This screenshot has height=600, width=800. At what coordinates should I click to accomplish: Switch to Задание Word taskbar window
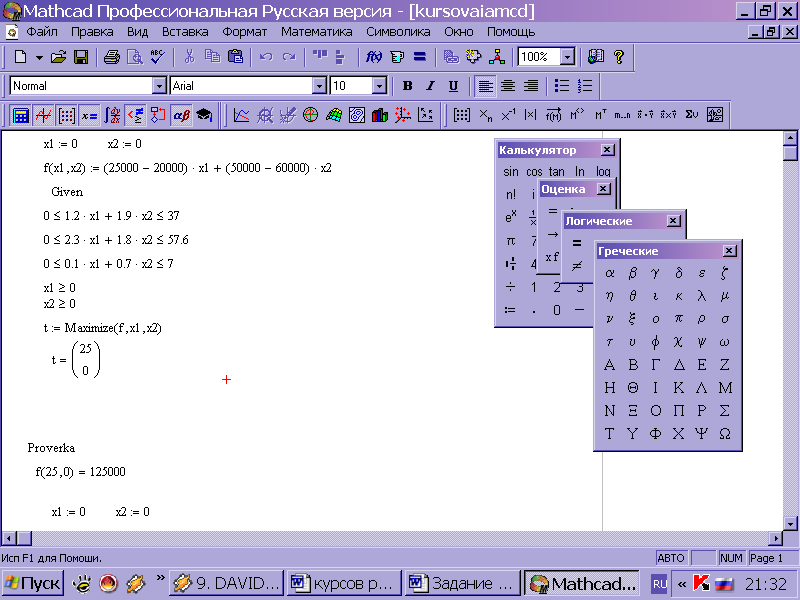point(462,583)
